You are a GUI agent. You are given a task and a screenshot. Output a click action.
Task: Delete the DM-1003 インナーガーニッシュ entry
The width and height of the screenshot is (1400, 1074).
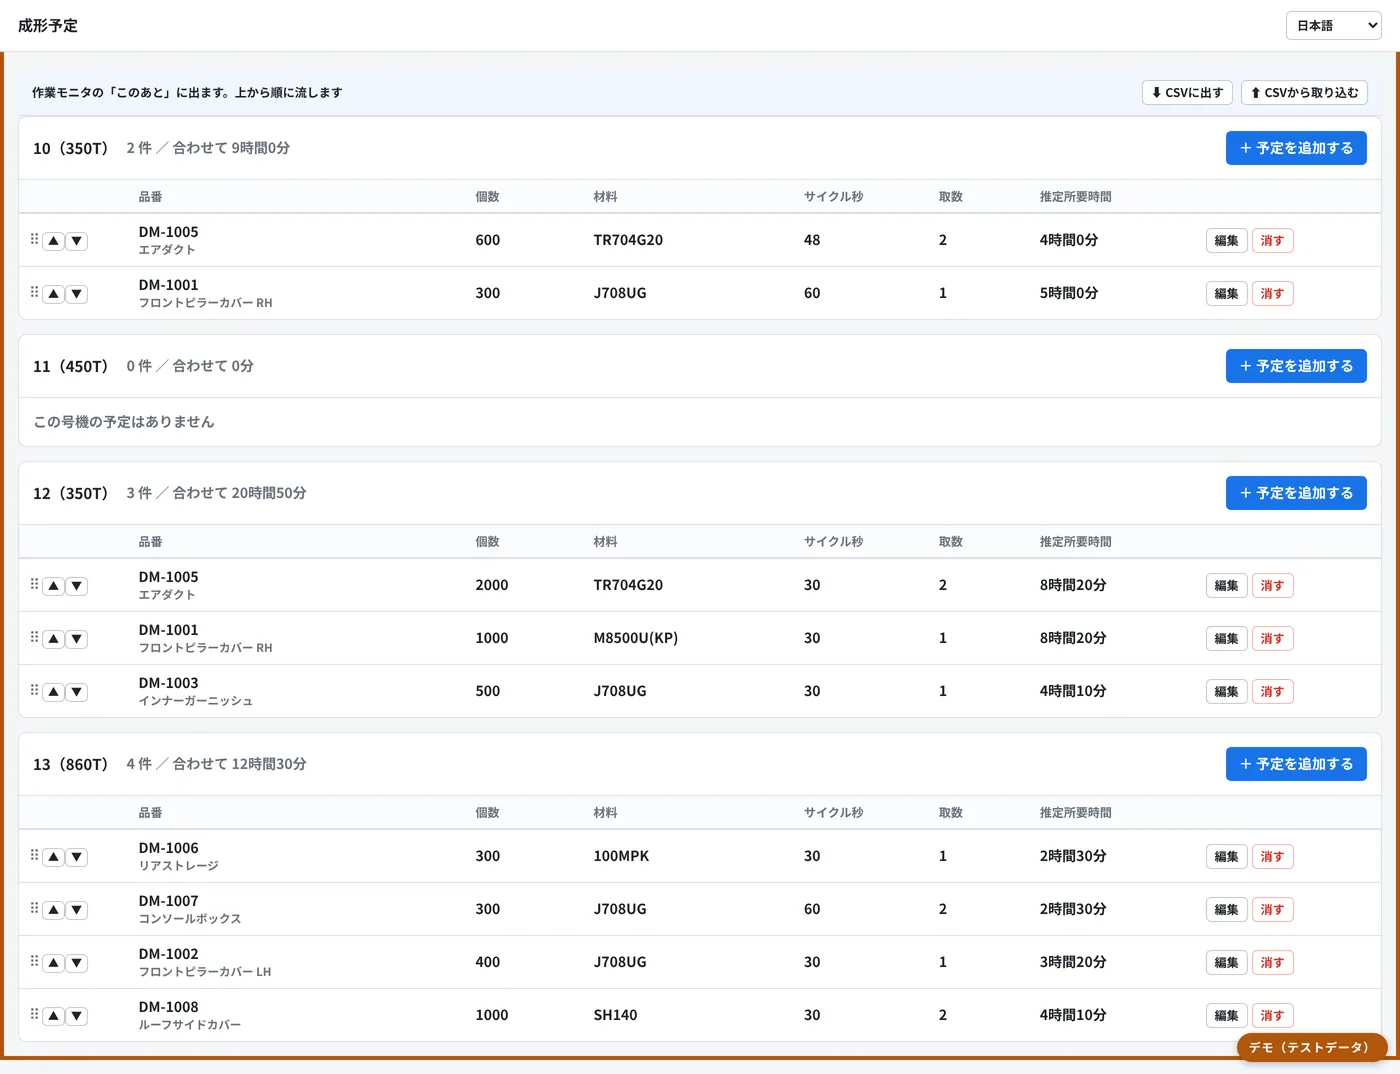[x=1272, y=692]
